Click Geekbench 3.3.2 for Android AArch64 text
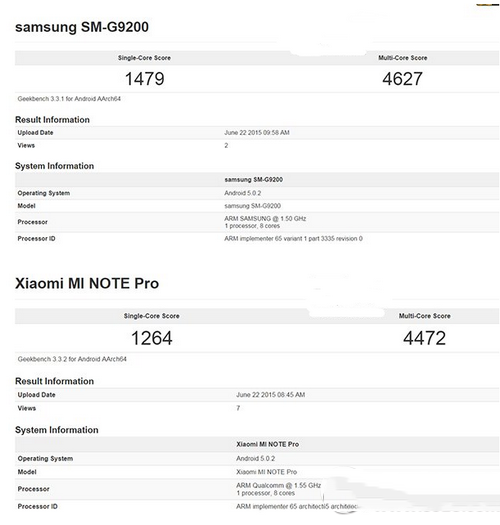 [72, 359]
